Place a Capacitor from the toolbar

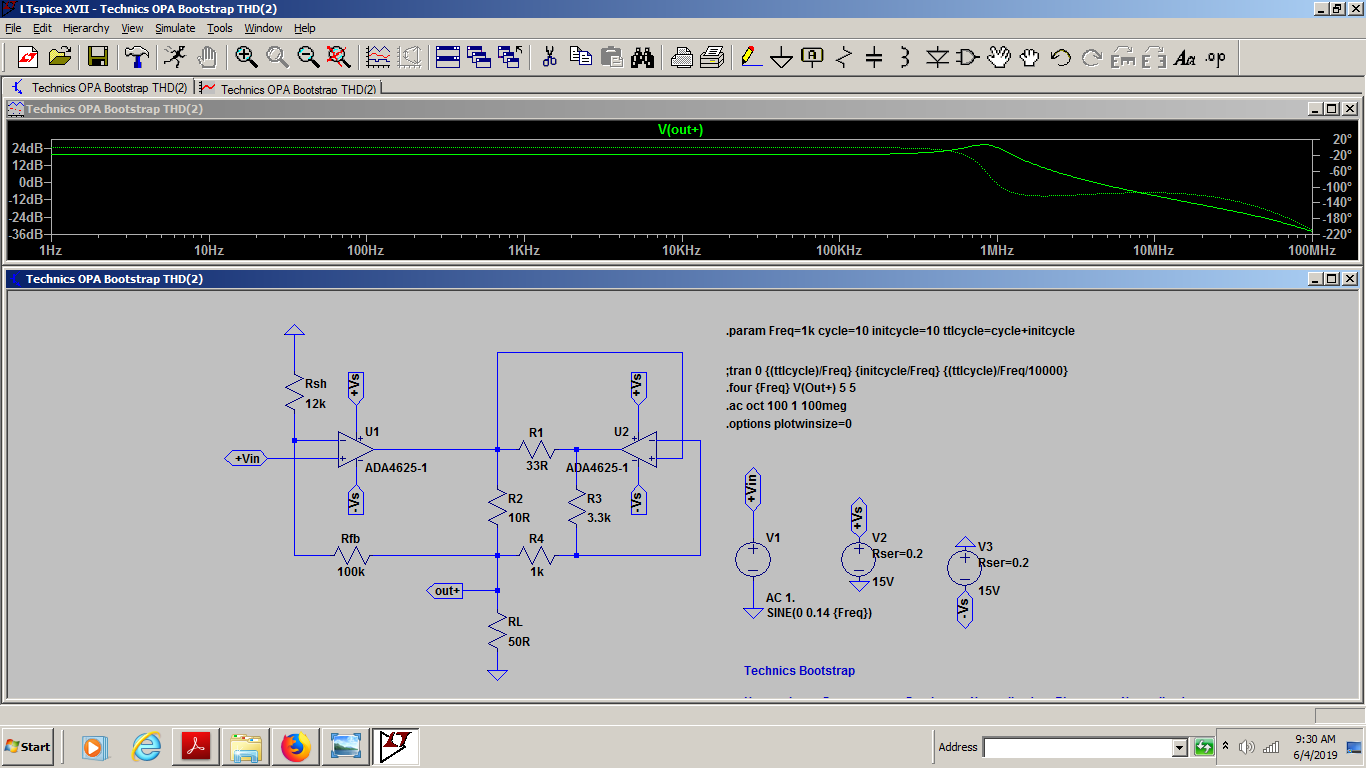click(x=875, y=57)
